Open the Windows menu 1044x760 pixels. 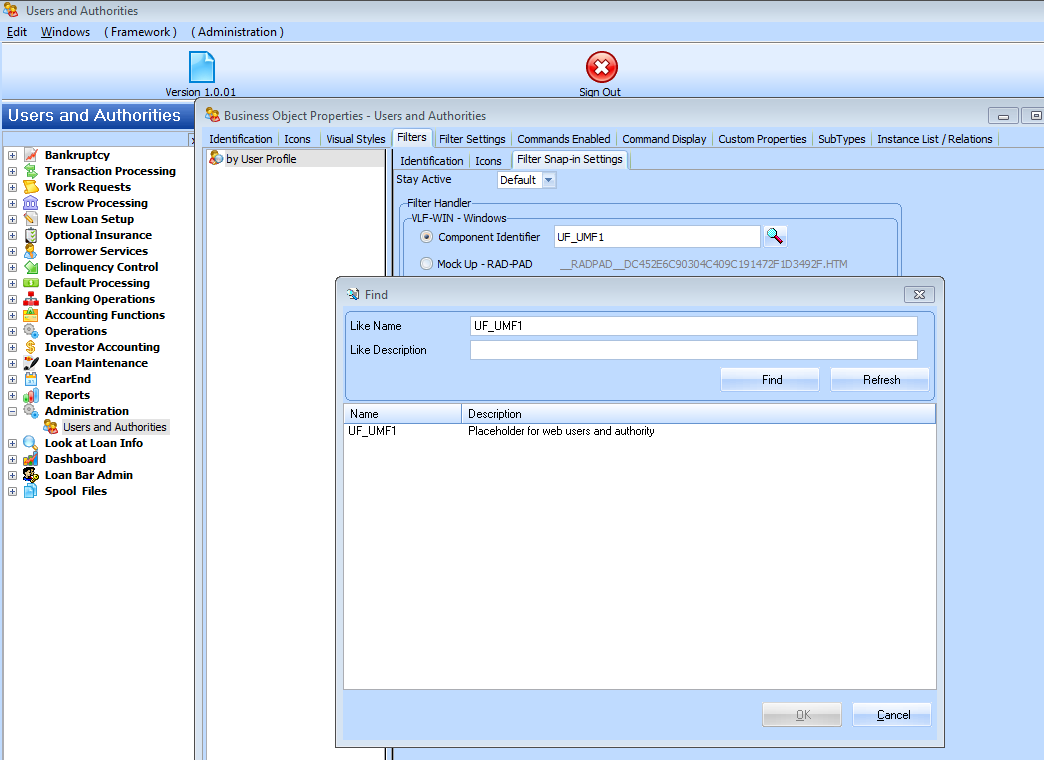pos(65,32)
